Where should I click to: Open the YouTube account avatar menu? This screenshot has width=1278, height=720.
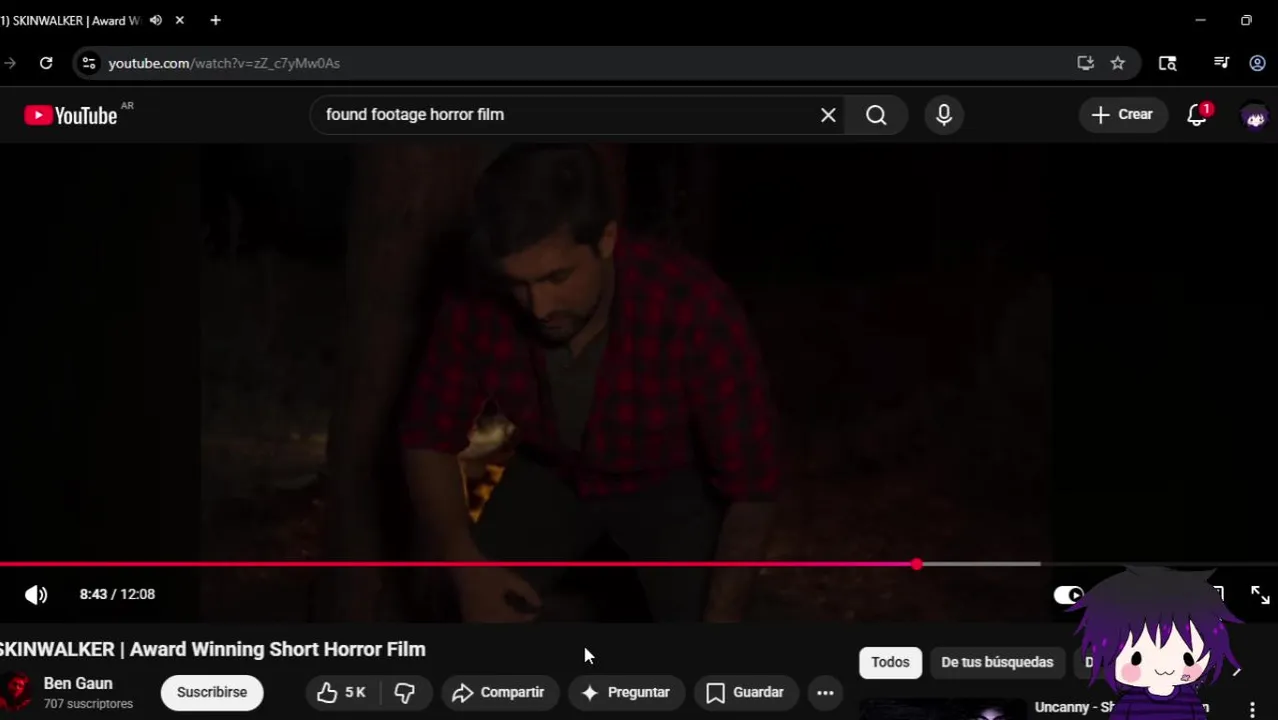click(x=1255, y=116)
